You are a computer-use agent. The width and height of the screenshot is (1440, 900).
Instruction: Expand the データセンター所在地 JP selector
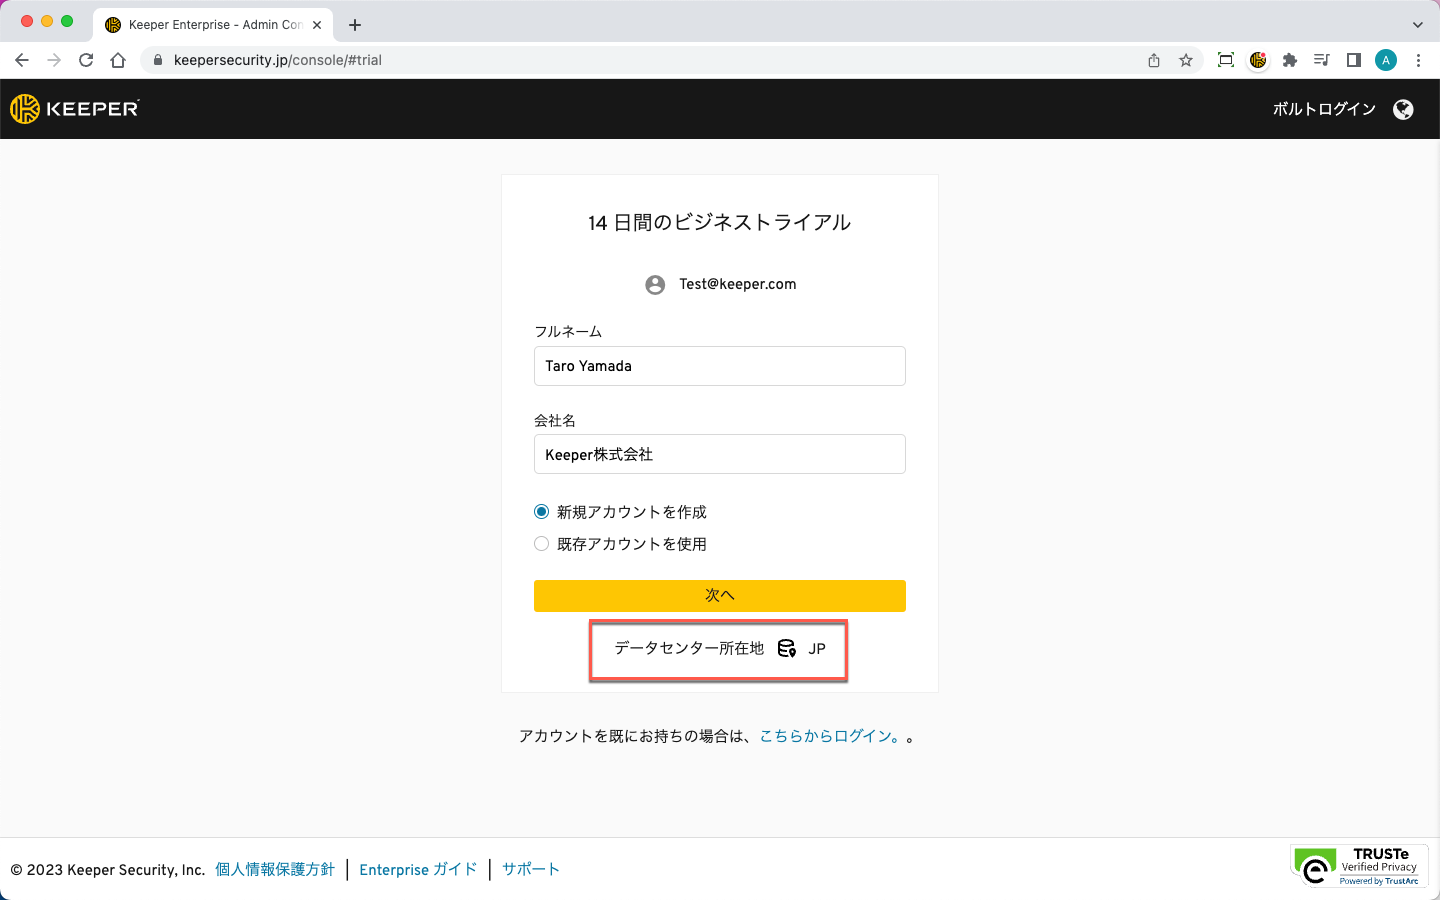tap(719, 649)
